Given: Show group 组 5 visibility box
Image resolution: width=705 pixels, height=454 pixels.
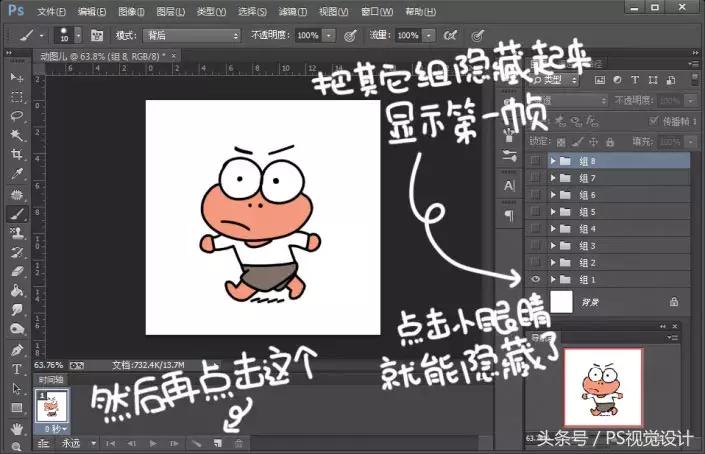Looking at the screenshot, I should pos(535,212).
